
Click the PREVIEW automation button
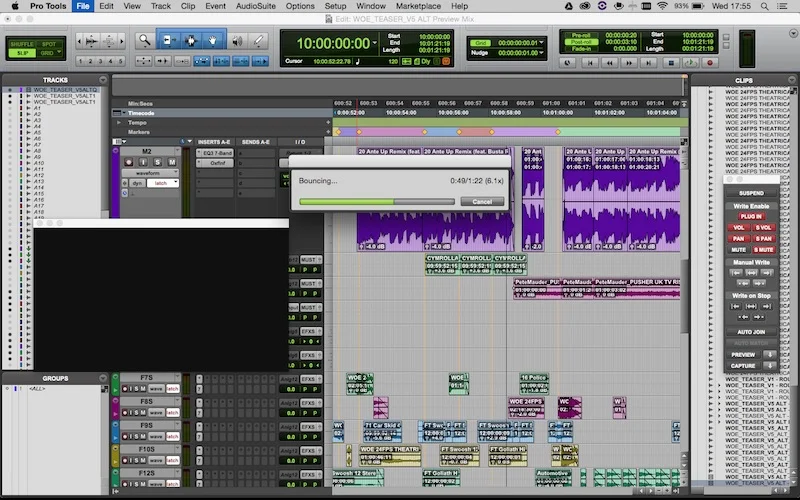pyautogui.click(x=744, y=355)
